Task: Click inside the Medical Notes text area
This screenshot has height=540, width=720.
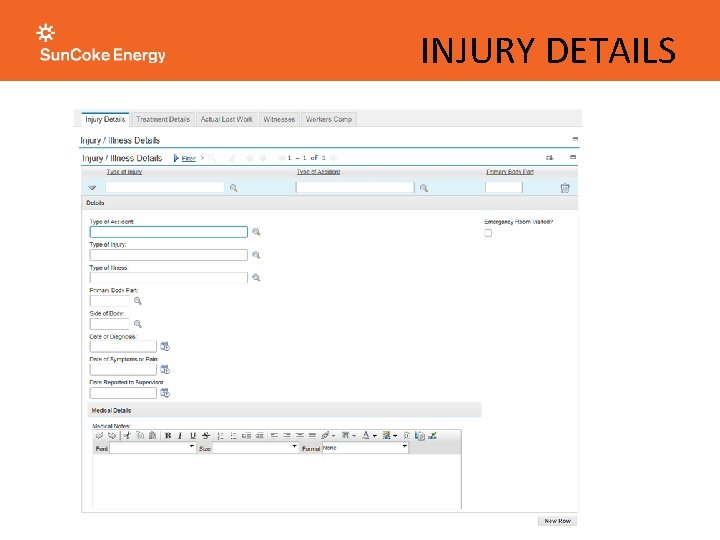Action: point(277,481)
